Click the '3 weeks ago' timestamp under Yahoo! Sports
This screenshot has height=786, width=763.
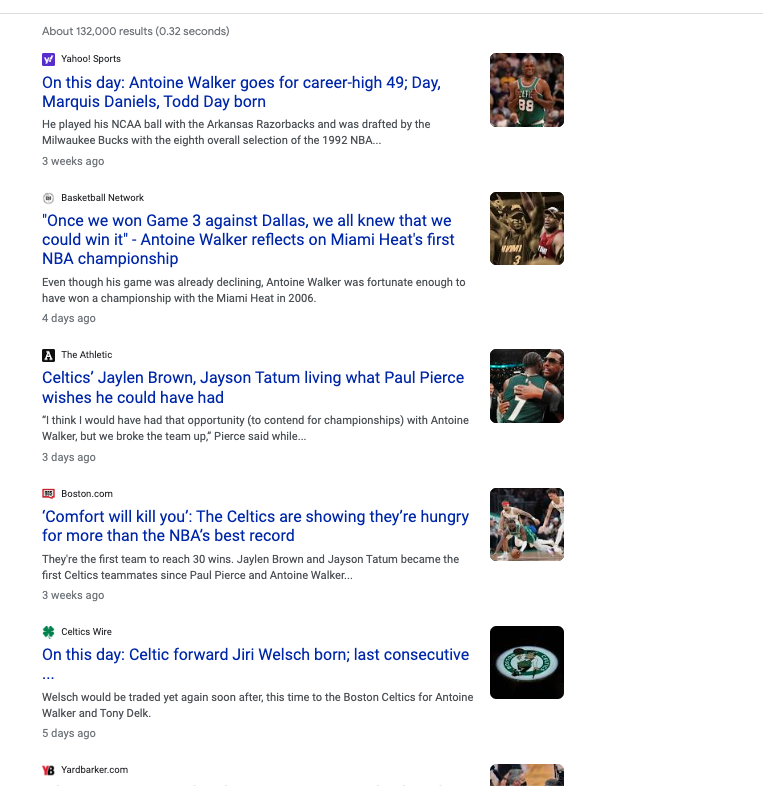tap(73, 161)
